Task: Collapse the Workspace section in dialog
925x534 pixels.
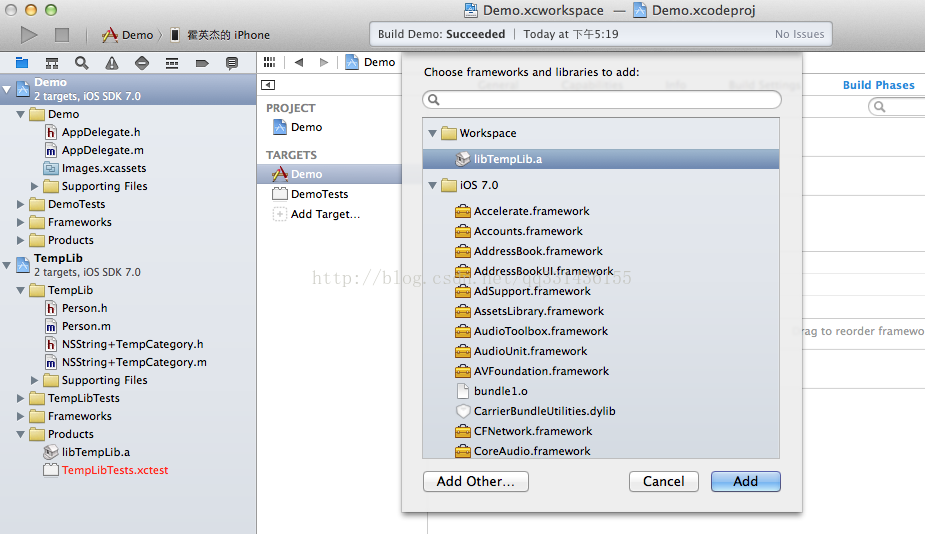Action: (x=432, y=133)
